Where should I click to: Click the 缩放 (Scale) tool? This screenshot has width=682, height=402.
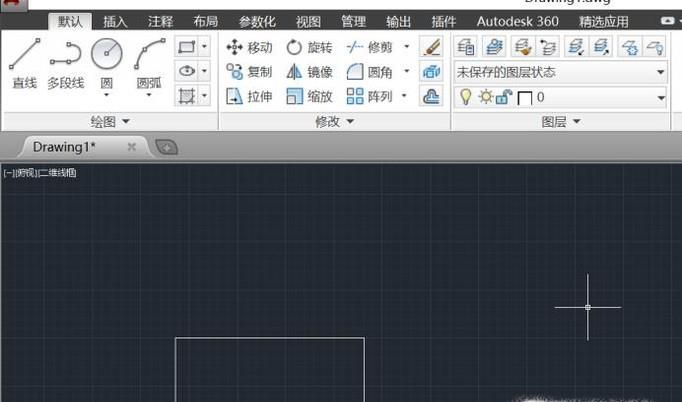(x=309, y=97)
